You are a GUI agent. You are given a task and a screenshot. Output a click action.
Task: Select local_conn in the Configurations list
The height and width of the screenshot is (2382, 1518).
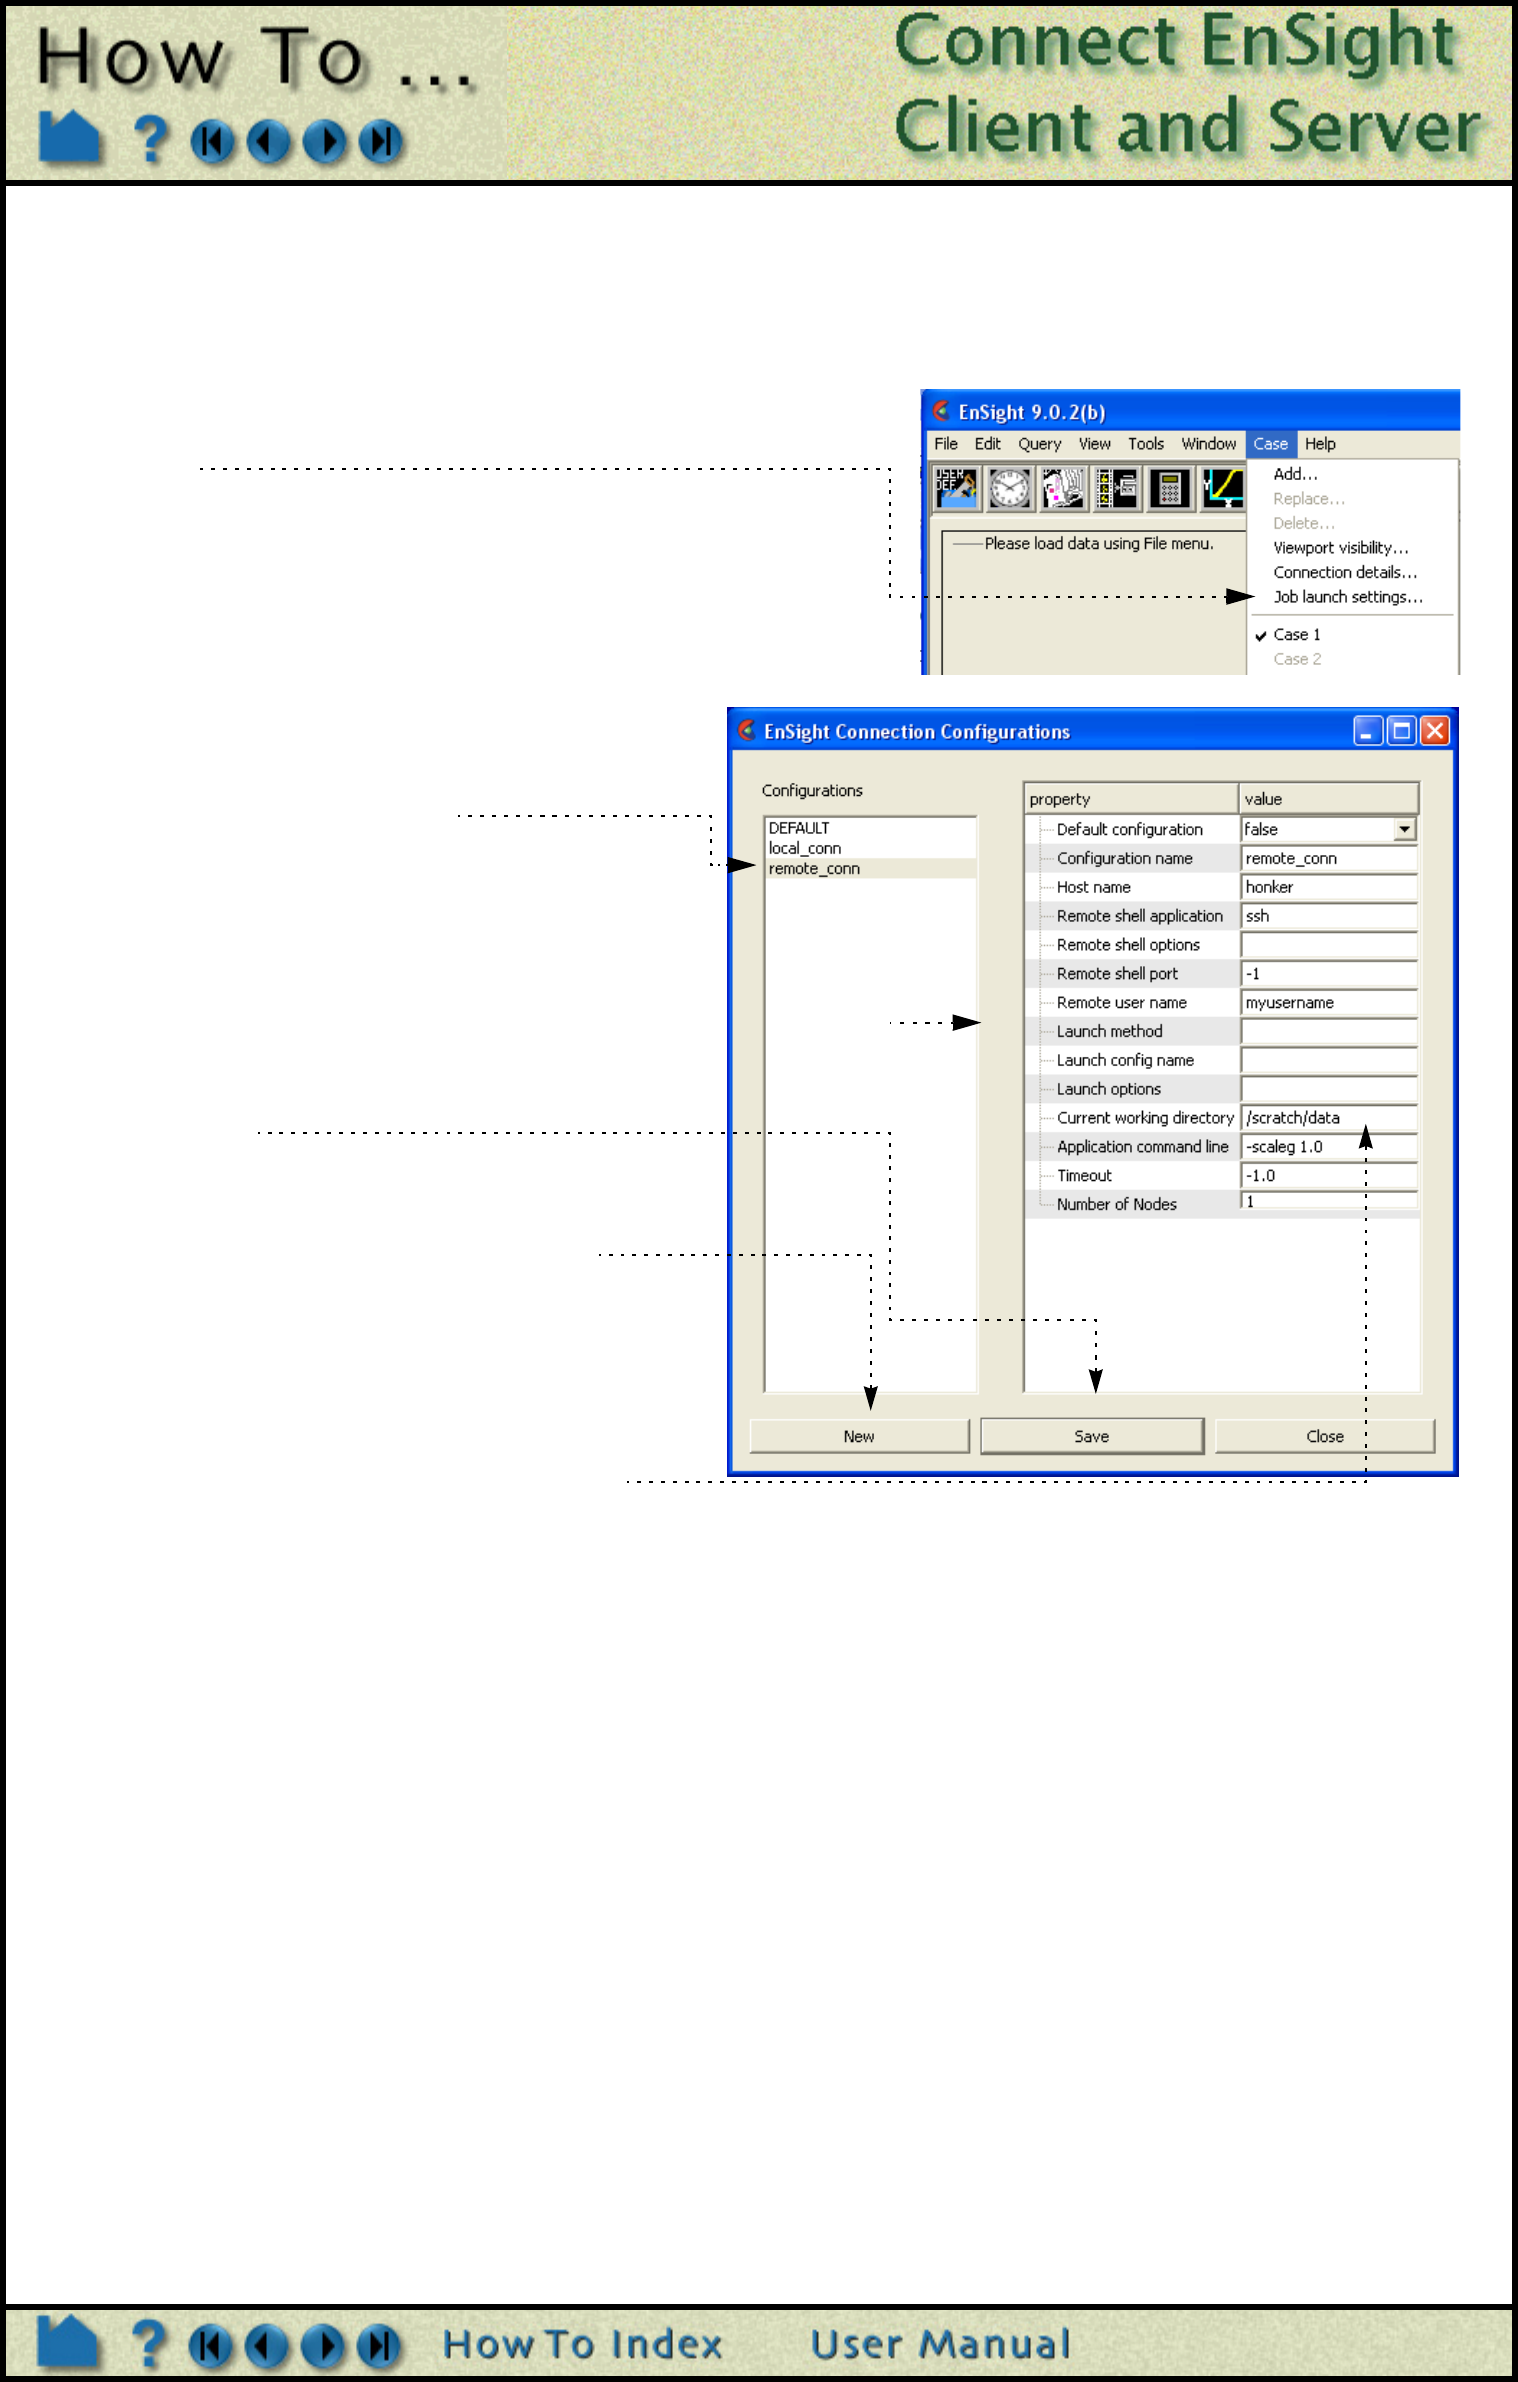(870, 848)
